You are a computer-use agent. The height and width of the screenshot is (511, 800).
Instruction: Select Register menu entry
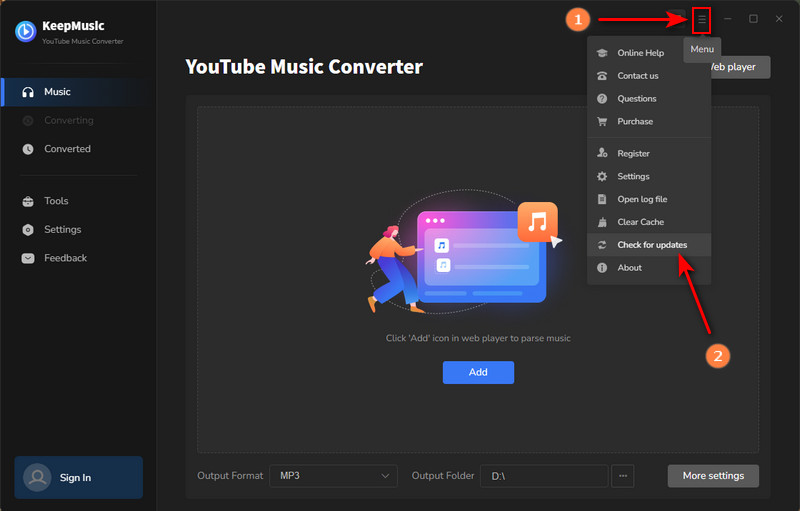[x=648, y=153]
